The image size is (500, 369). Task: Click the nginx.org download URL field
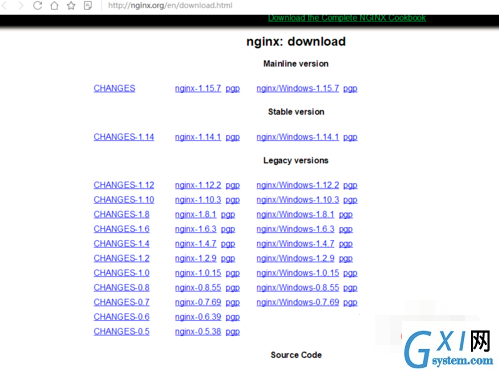tap(170, 5)
